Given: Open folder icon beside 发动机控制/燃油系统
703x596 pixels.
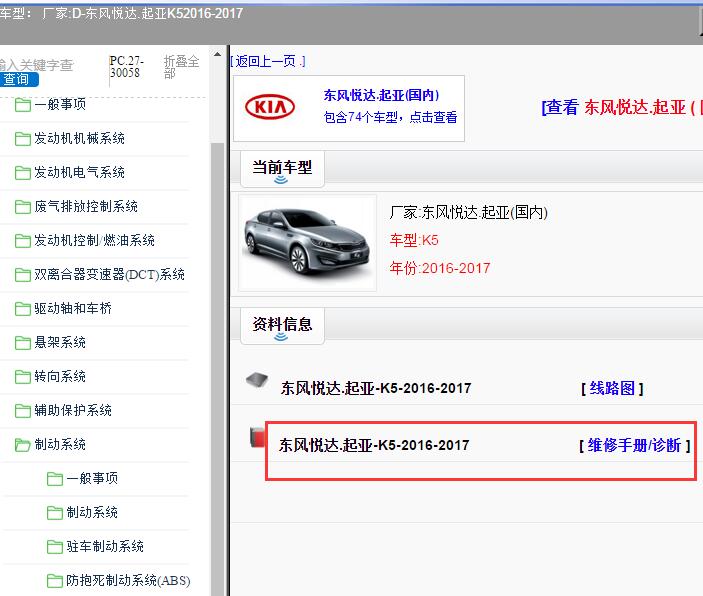Looking at the screenshot, I should pos(22,241).
